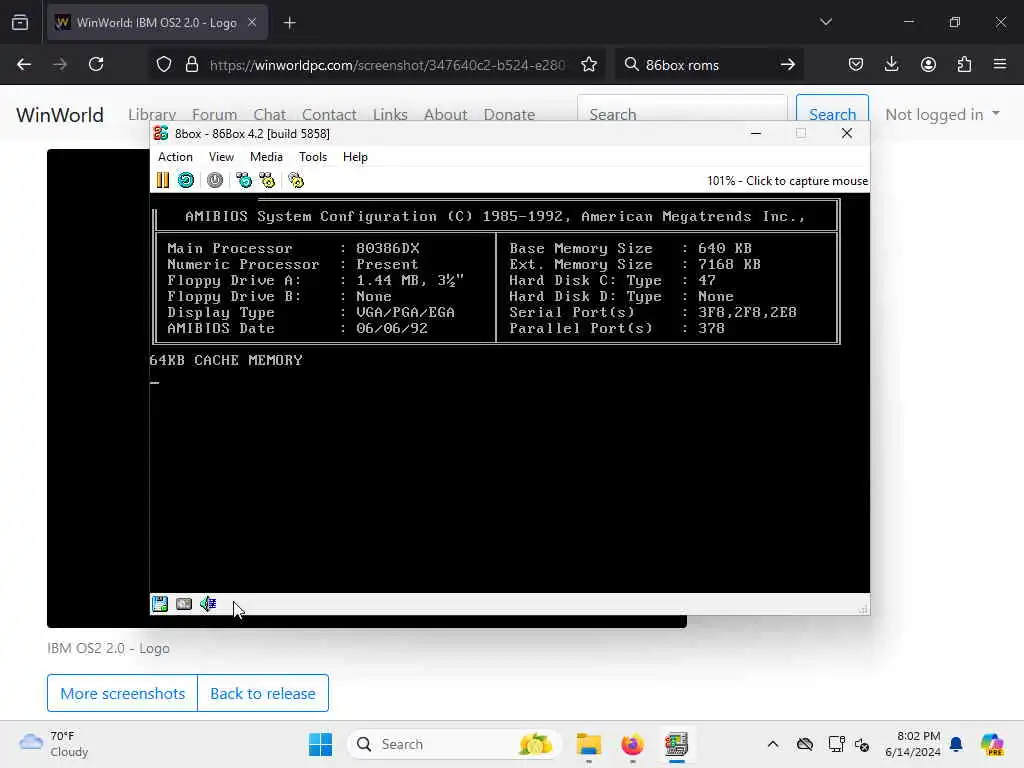The image size is (1024, 768).
Task: Submit search with the arrow button
Action: tap(788, 65)
